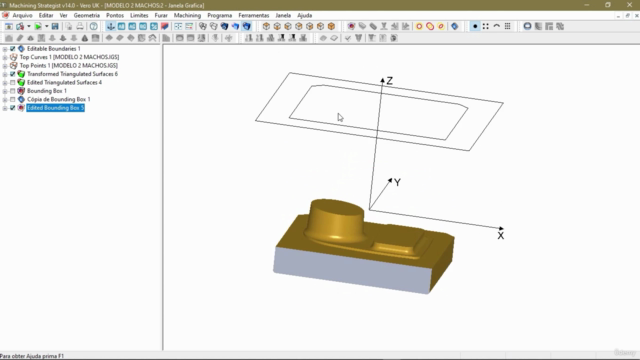The width and height of the screenshot is (640, 360).
Task: Uncheck Editable Boundaries 1 checkbox
Action: 13,49
